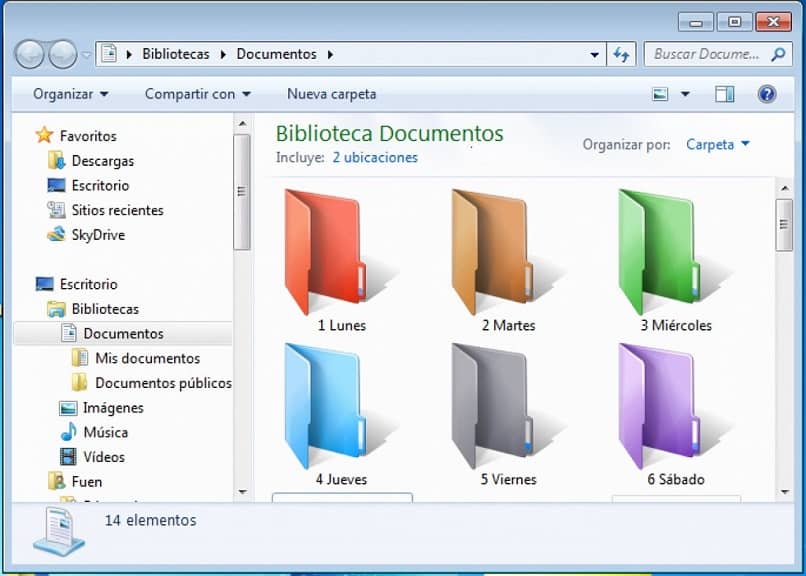The image size is (806, 576).
Task: Click the Vídeos film icon
Action: pyautogui.click(x=68, y=456)
